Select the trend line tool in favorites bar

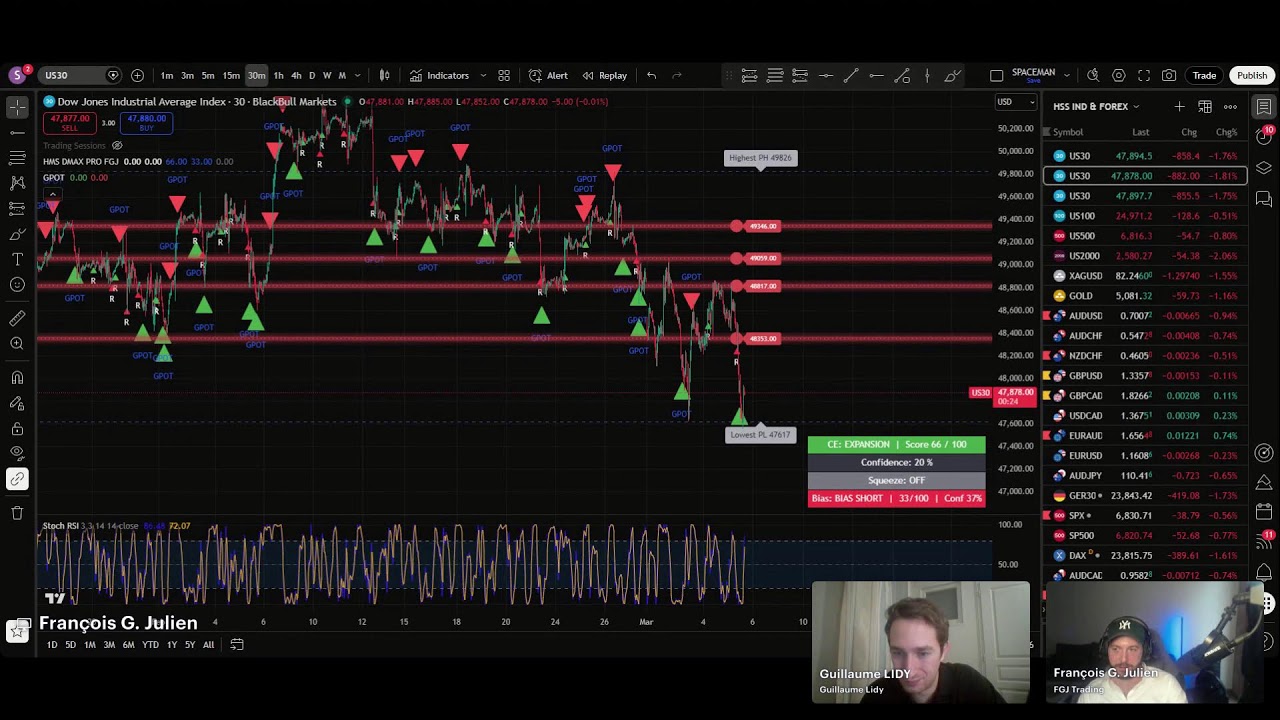click(851, 75)
